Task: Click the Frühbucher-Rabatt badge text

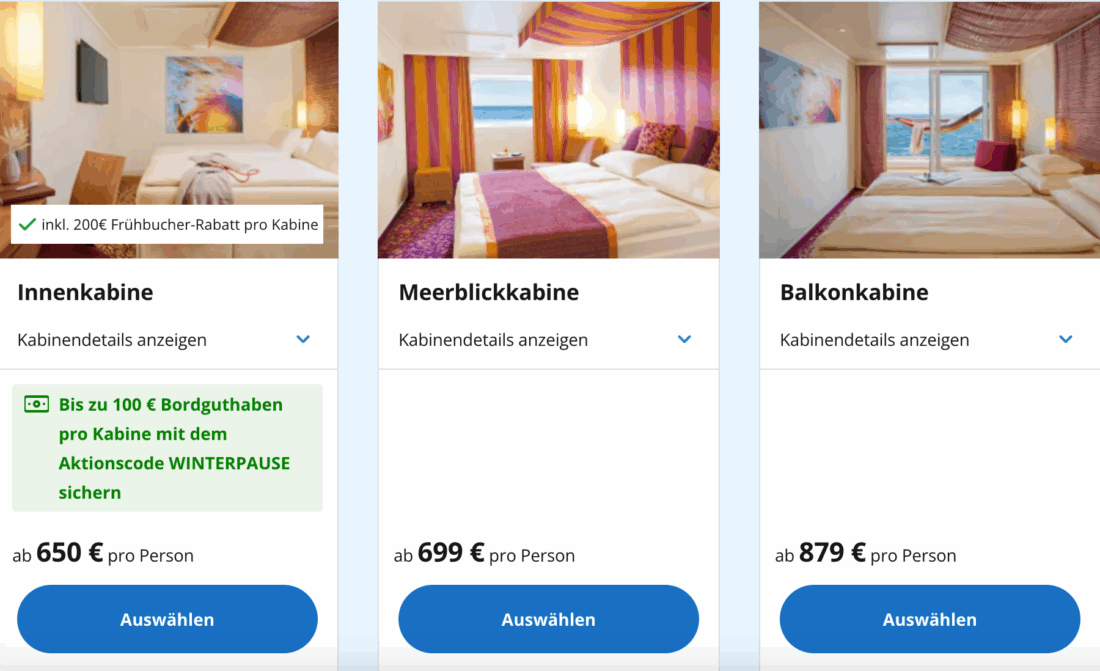Action: [180, 225]
